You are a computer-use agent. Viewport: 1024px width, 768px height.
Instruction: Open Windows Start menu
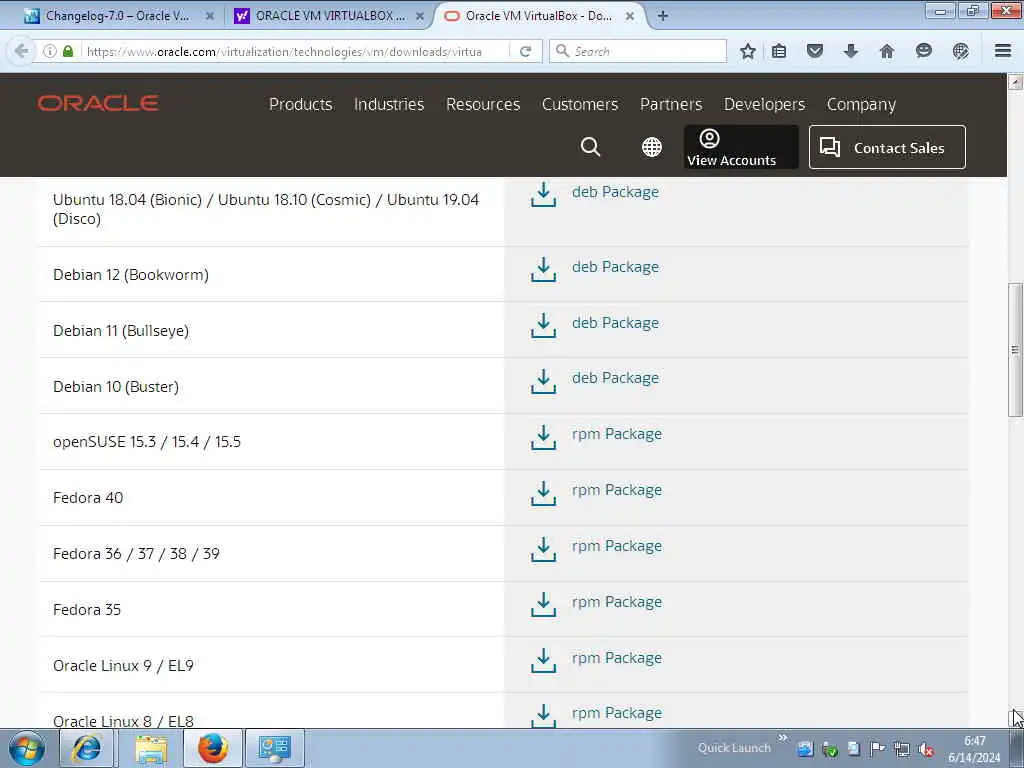point(27,748)
